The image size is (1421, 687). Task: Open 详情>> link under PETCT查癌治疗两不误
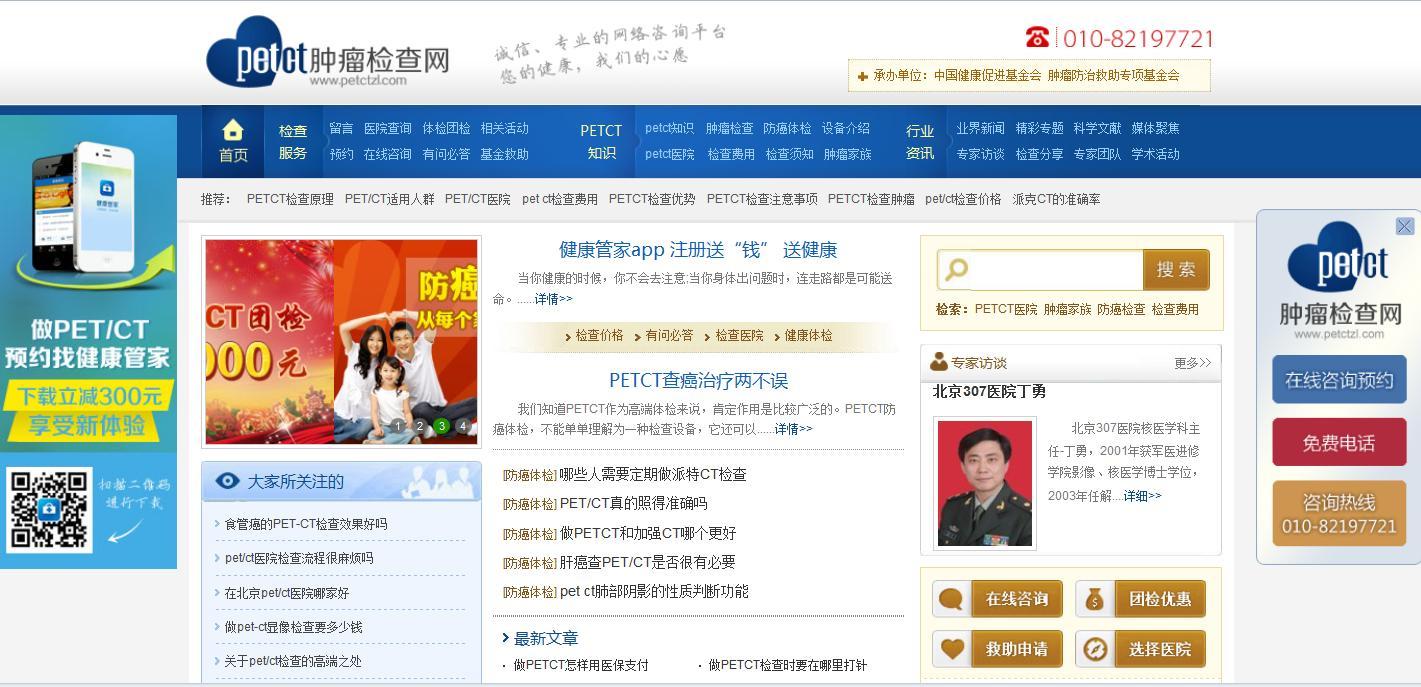(x=793, y=429)
